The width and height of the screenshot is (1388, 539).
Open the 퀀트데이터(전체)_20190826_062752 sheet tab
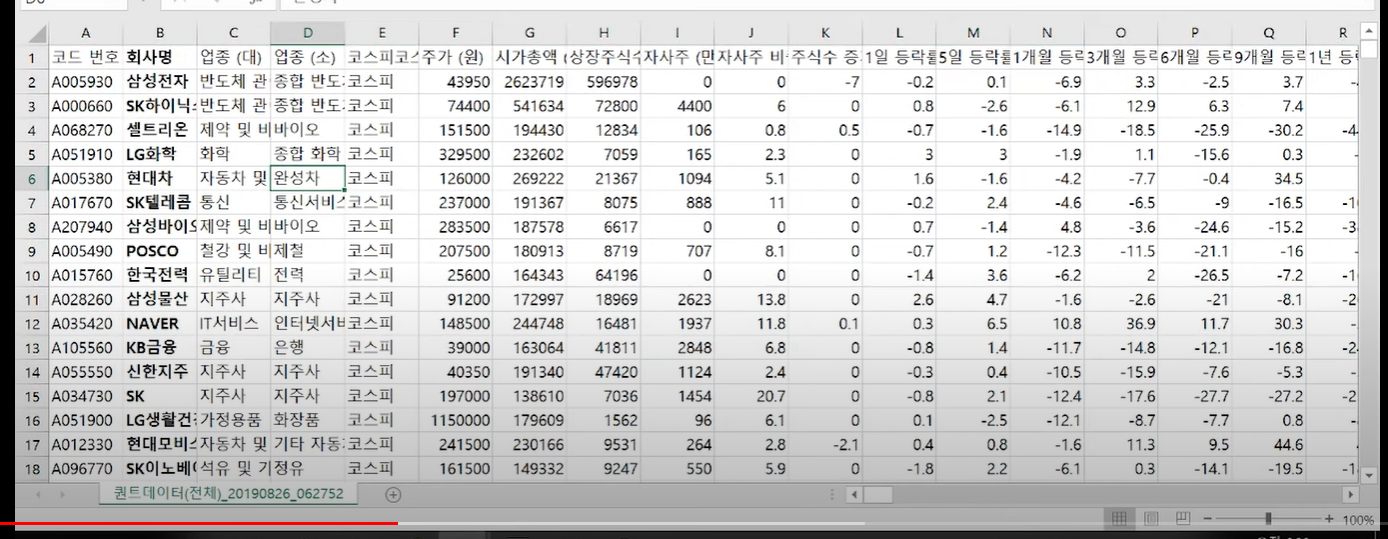point(228,494)
